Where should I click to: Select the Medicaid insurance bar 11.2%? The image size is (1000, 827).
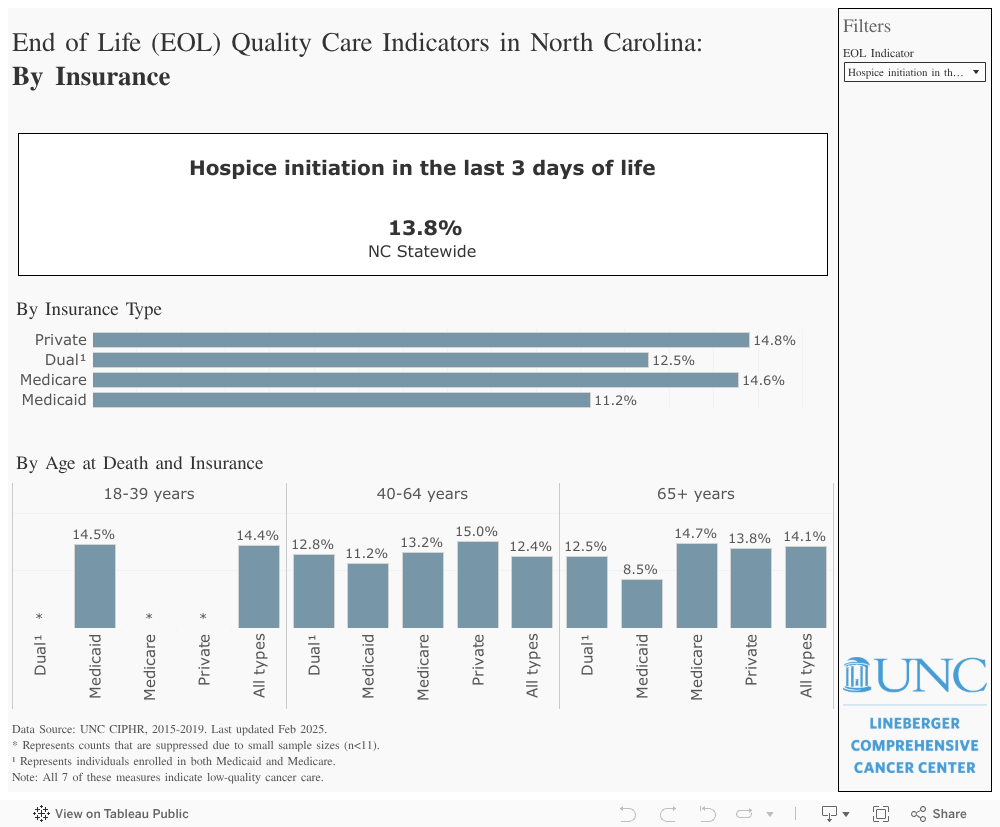341,400
